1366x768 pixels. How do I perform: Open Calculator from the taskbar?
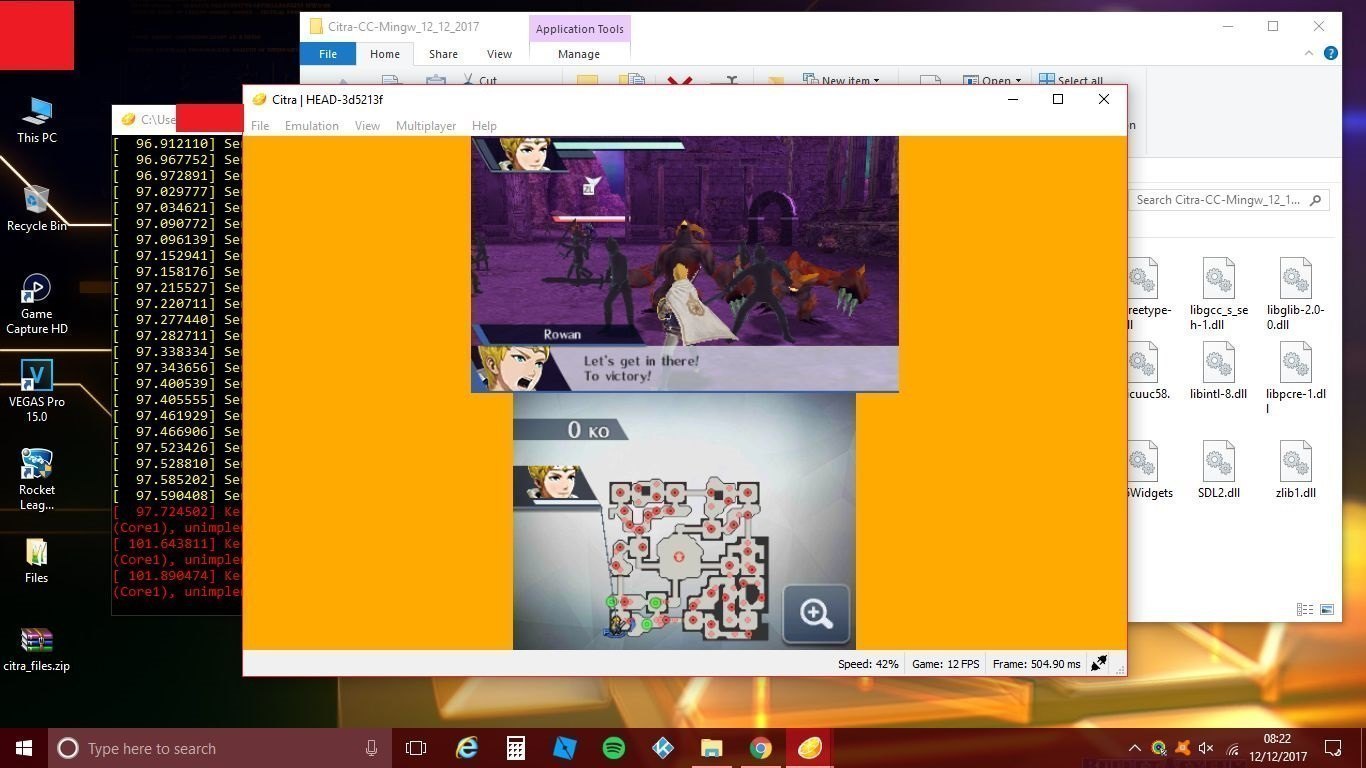point(516,748)
